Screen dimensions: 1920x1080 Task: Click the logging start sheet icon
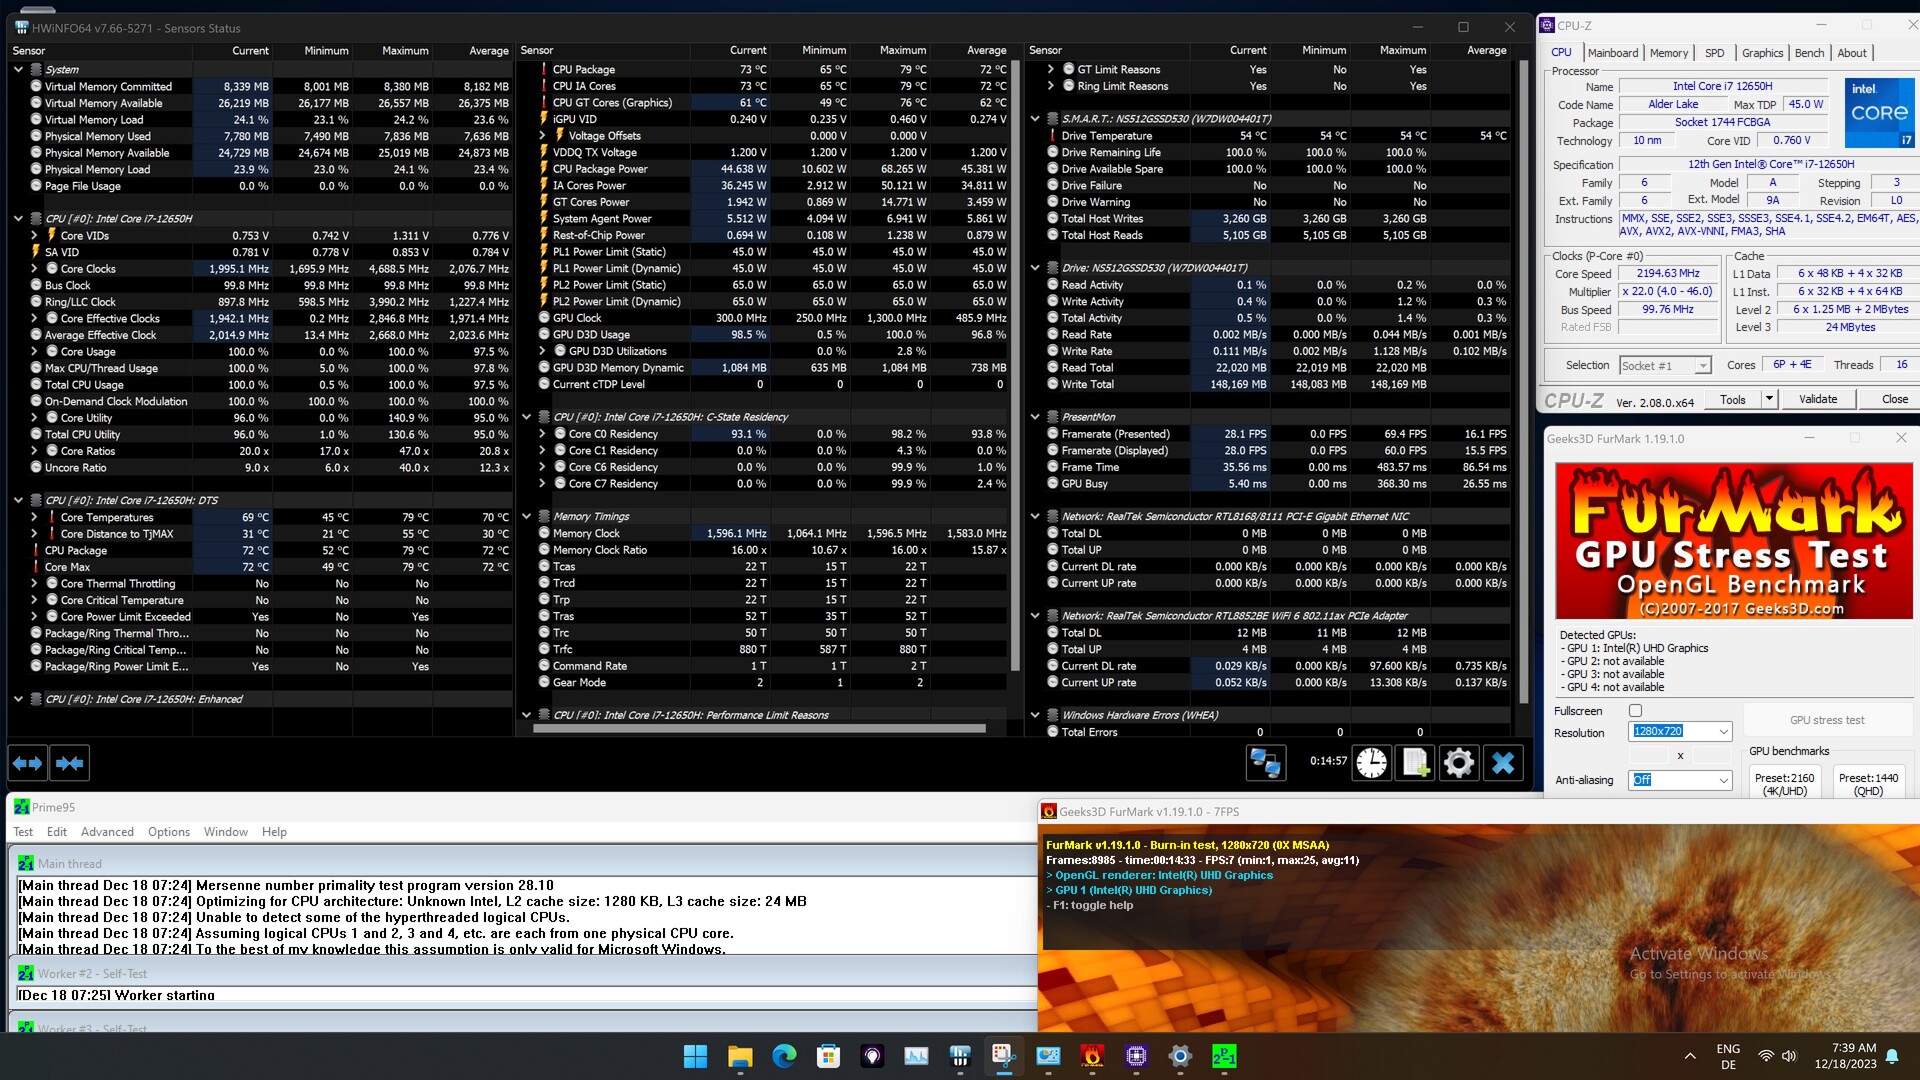pyautogui.click(x=1415, y=763)
